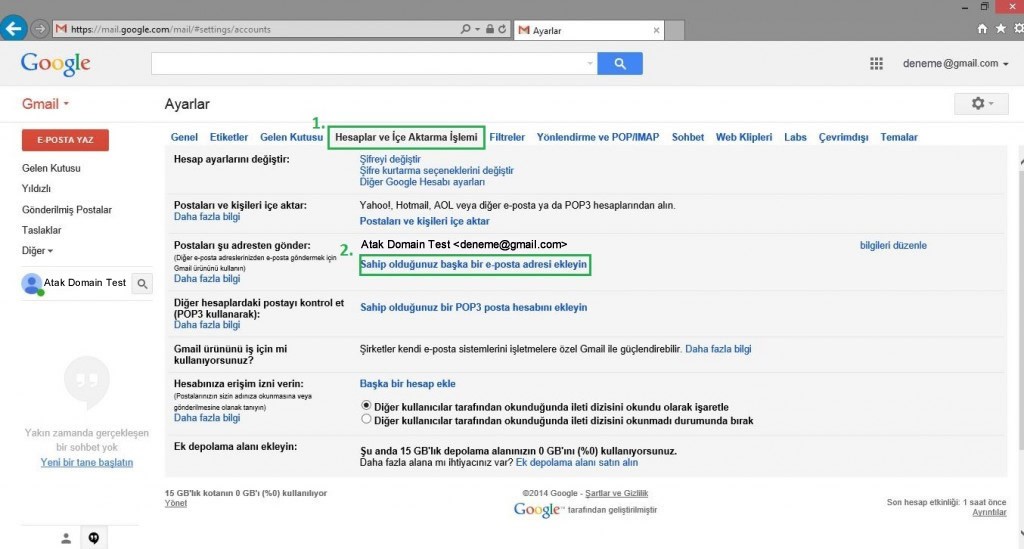The width and height of the screenshot is (1024, 549).
Task: Select mark conversation as read option
Action: tap(366, 406)
